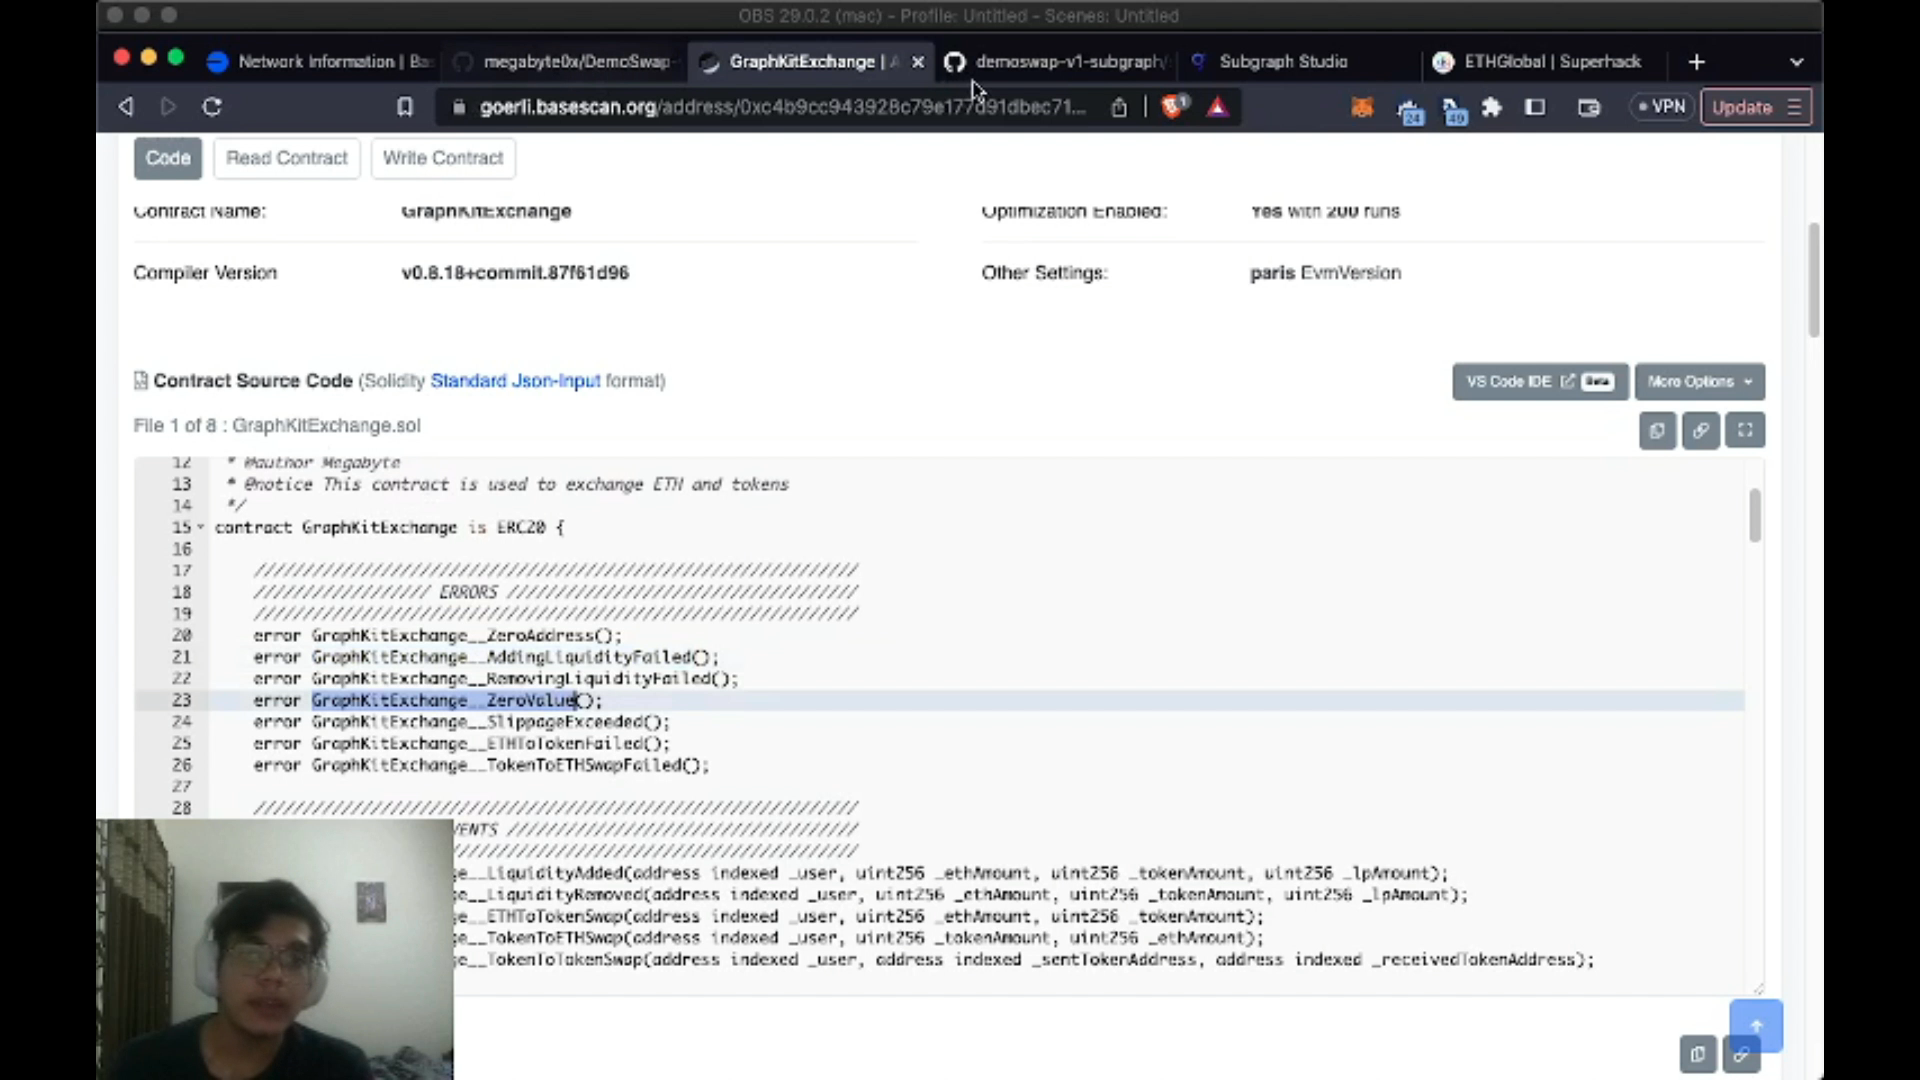
Task: Click the code editor vertical scrollbar
Action: (1755, 516)
